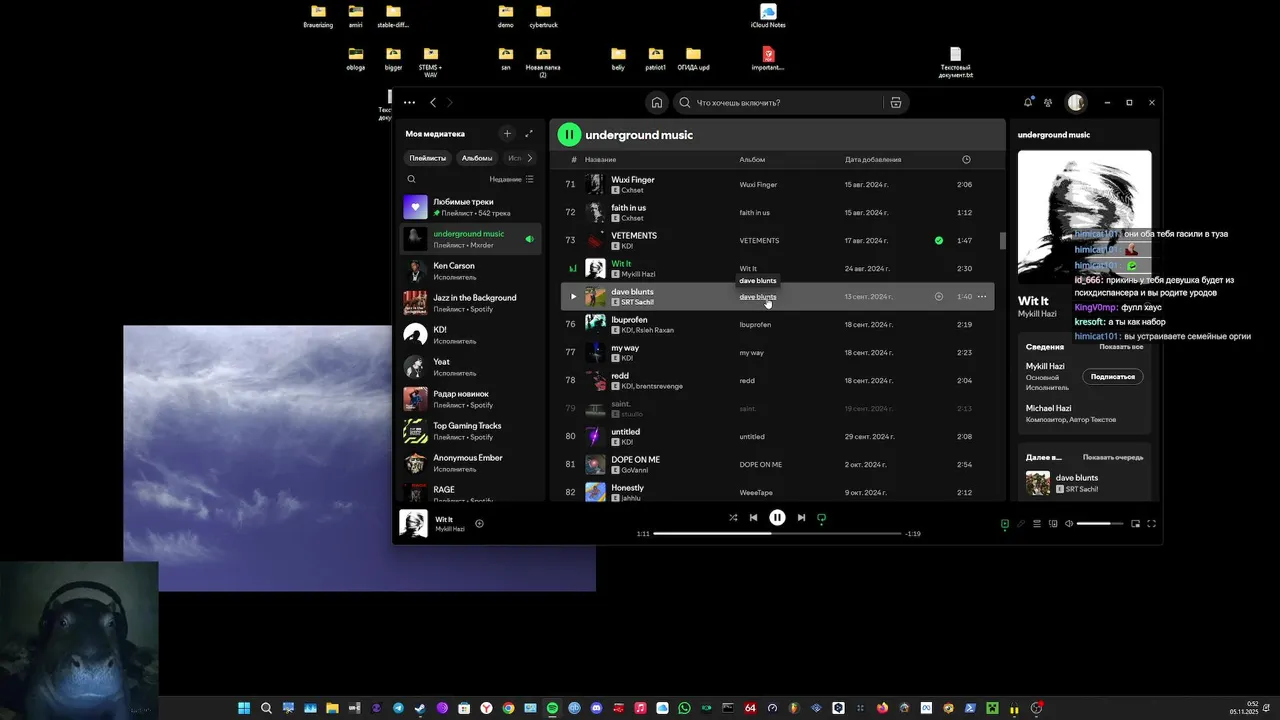Click the DOPE ON ME track title
Viewport: 1280px width, 720px height.
point(636,460)
